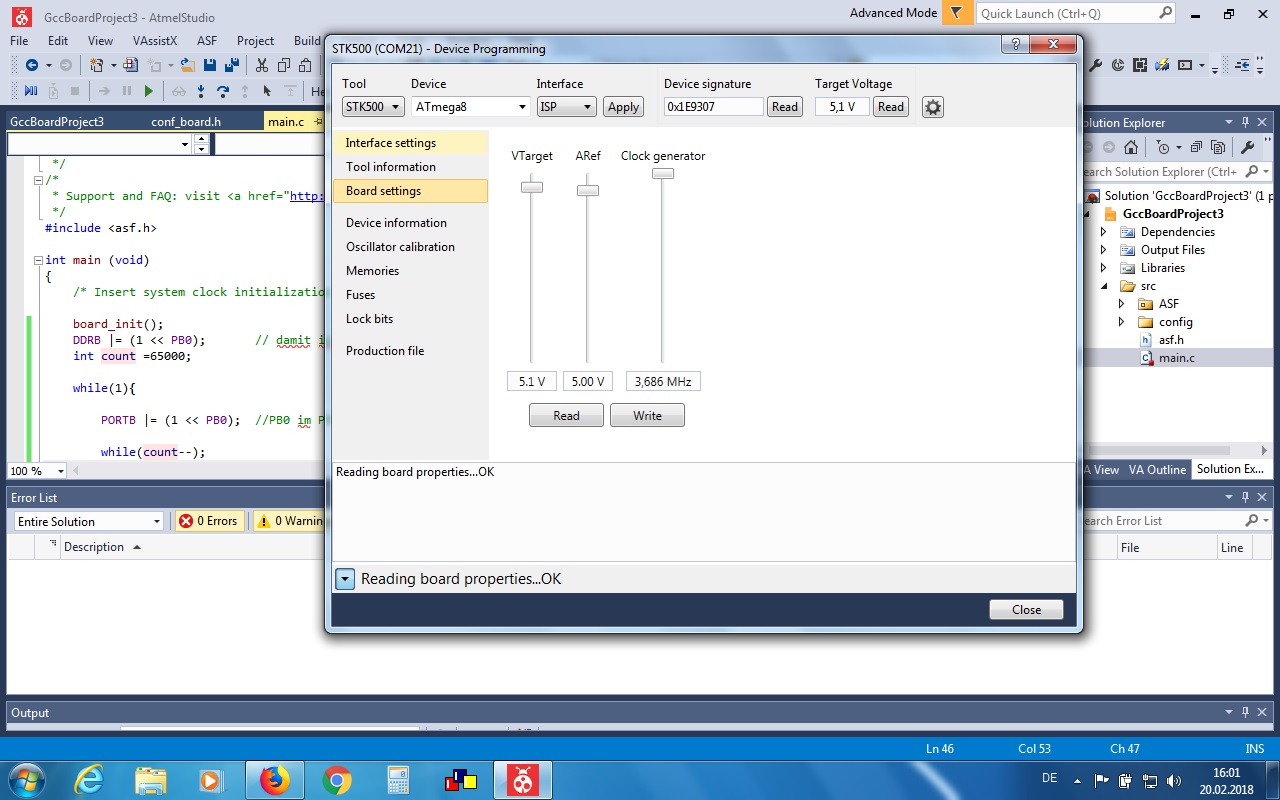
Task: Toggle pin on Solution Explorer panel
Action: (1246, 122)
